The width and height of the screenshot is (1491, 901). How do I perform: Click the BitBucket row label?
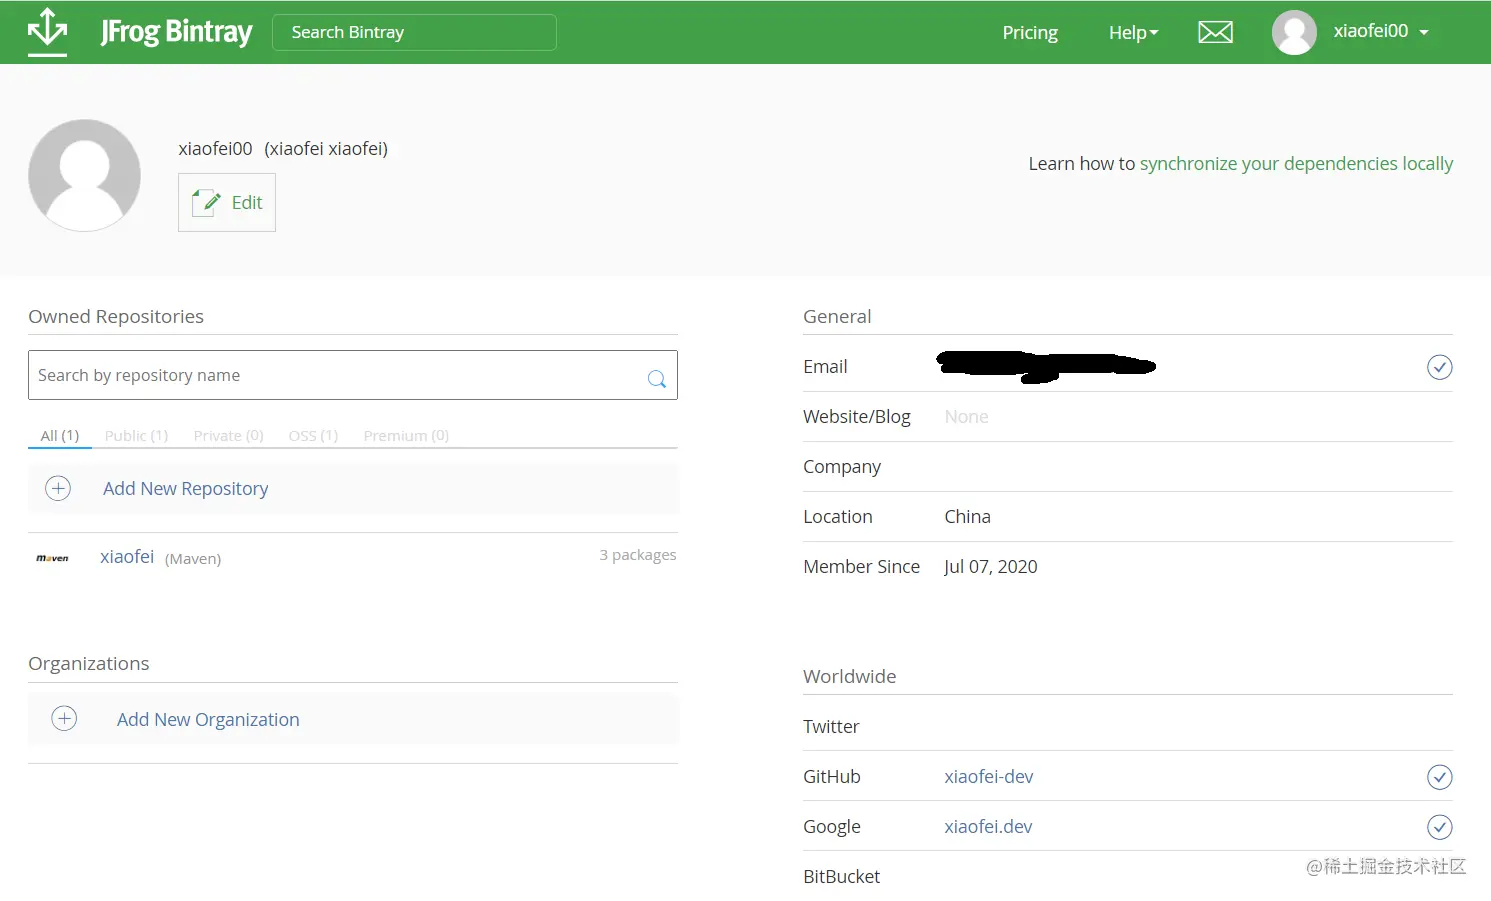click(841, 876)
